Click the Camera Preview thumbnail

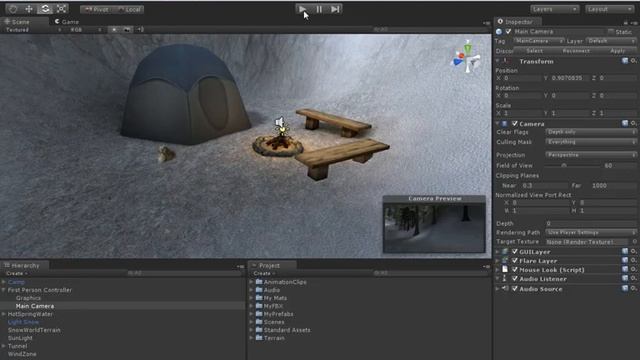pos(434,228)
